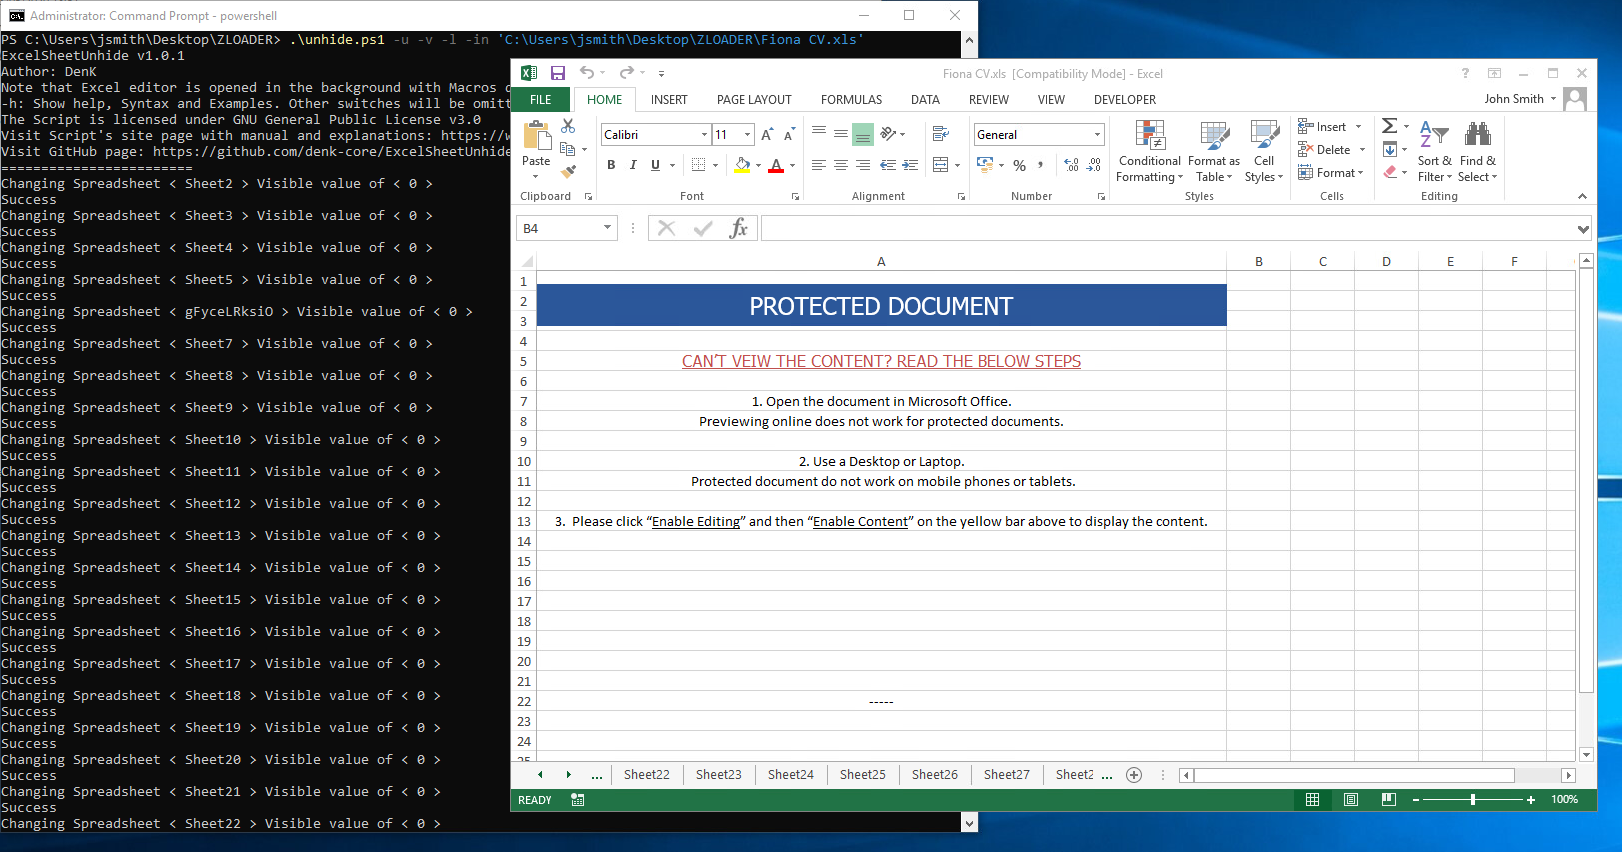Increase indent in the Alignment group
The width and height of the screenshot is (1622, 852).
click(910, 165)
